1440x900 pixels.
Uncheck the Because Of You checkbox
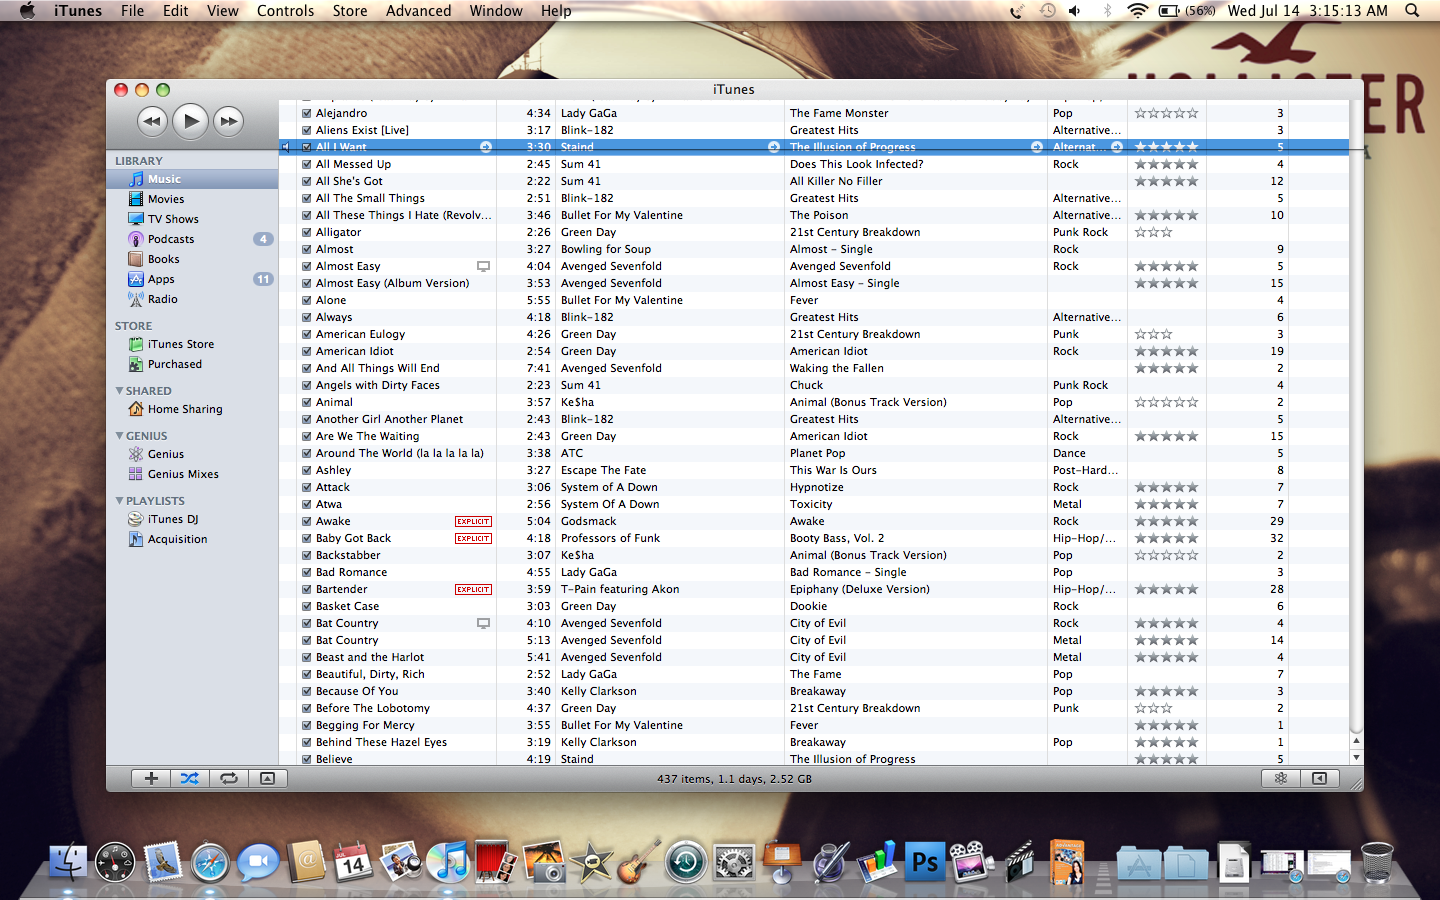(307, 691)
